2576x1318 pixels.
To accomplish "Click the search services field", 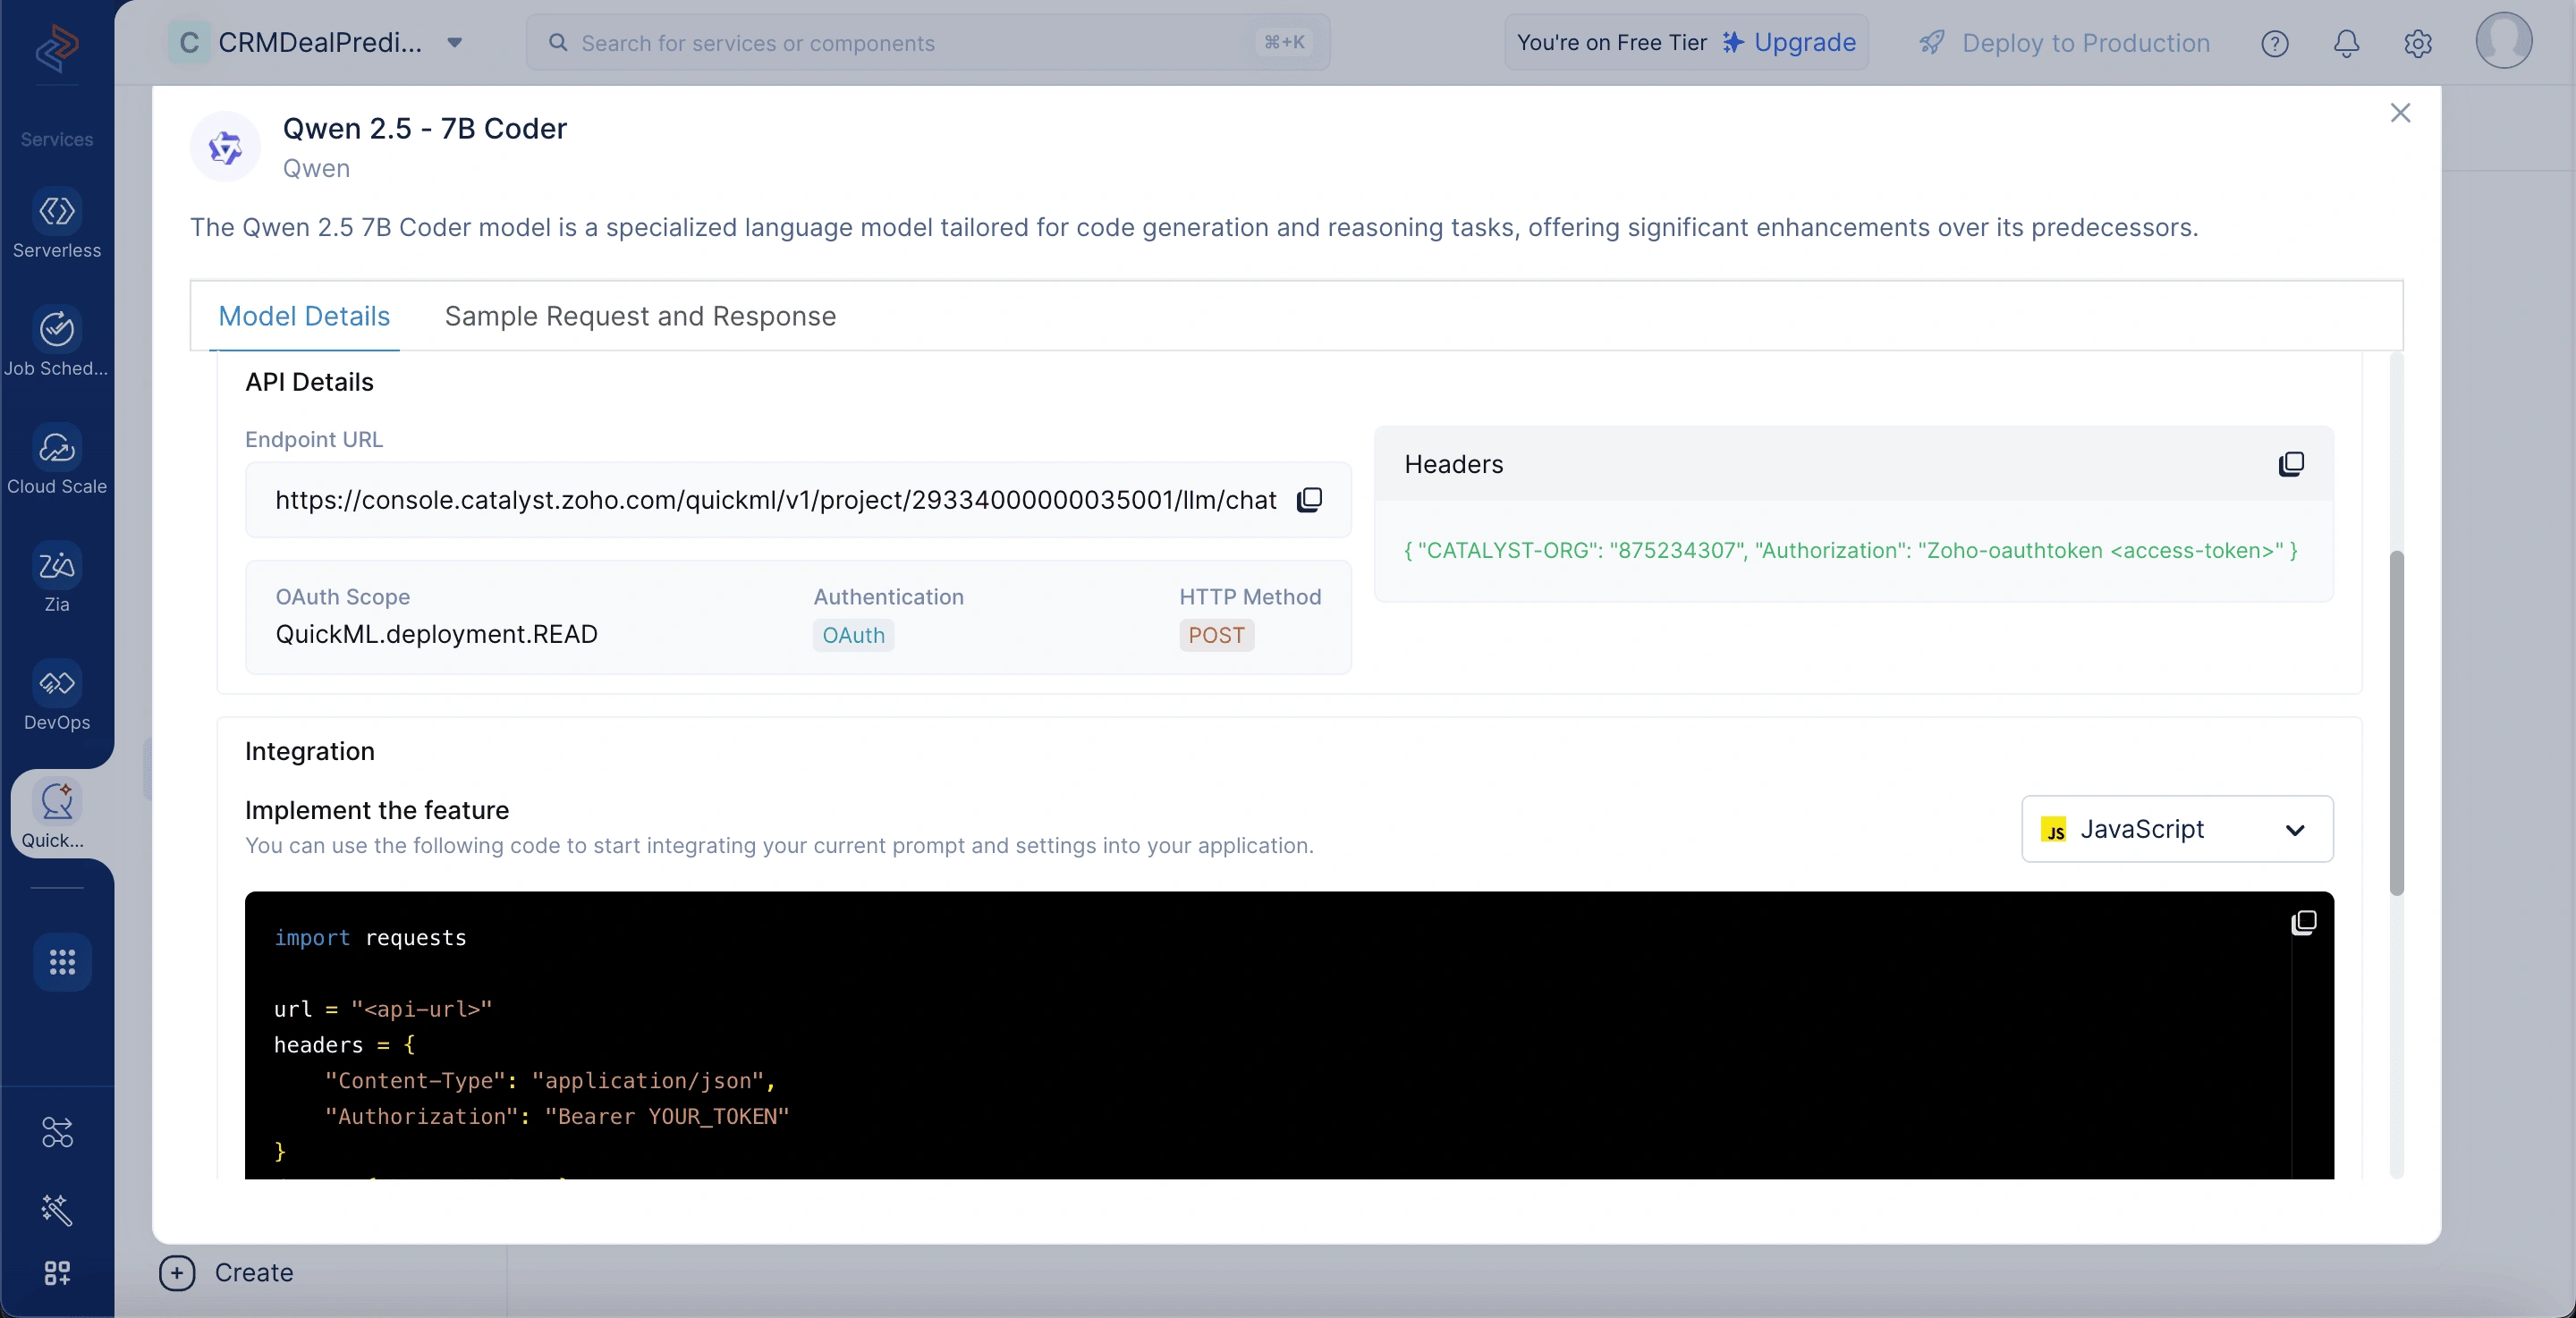I will pos(928,42).
